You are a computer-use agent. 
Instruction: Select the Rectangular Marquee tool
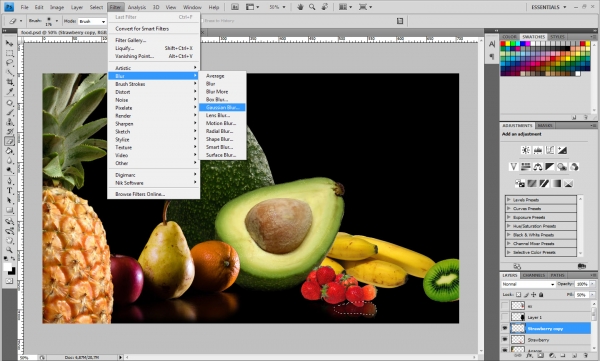(9, 53)
